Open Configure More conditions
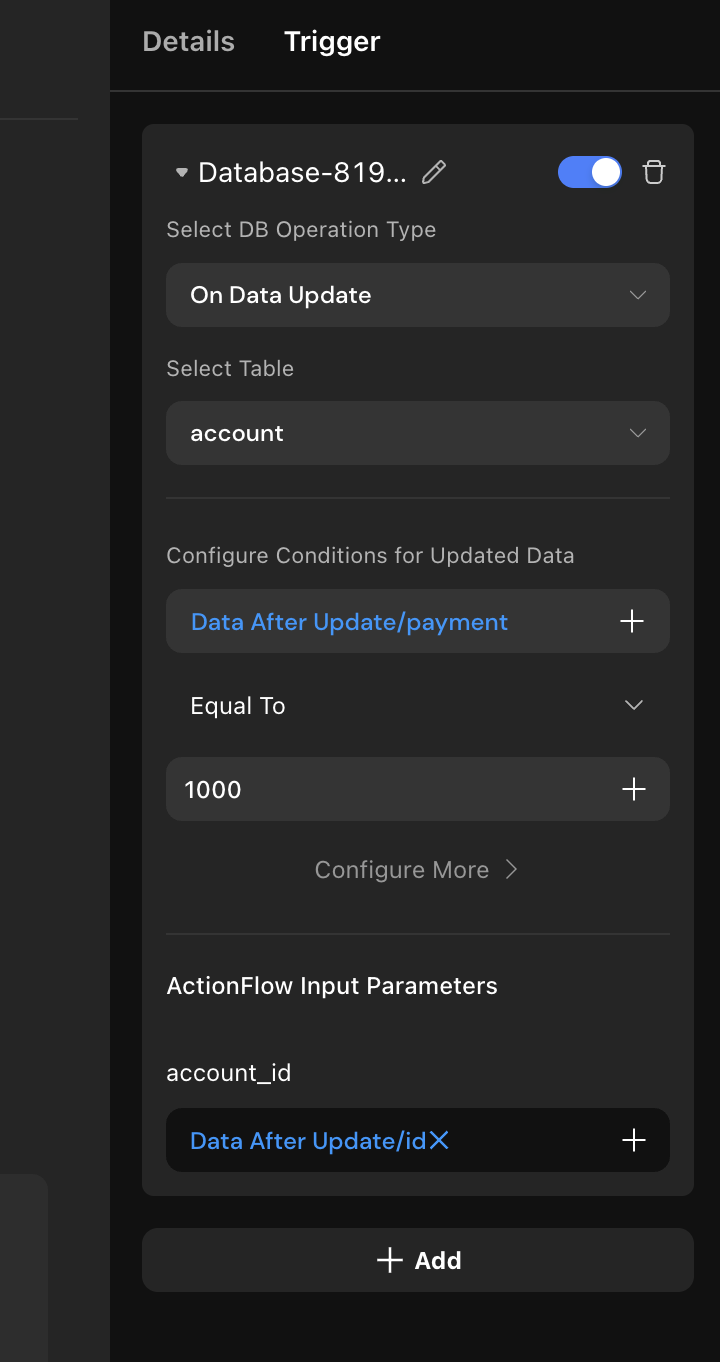720x1362 pixels. pos(417,870)
